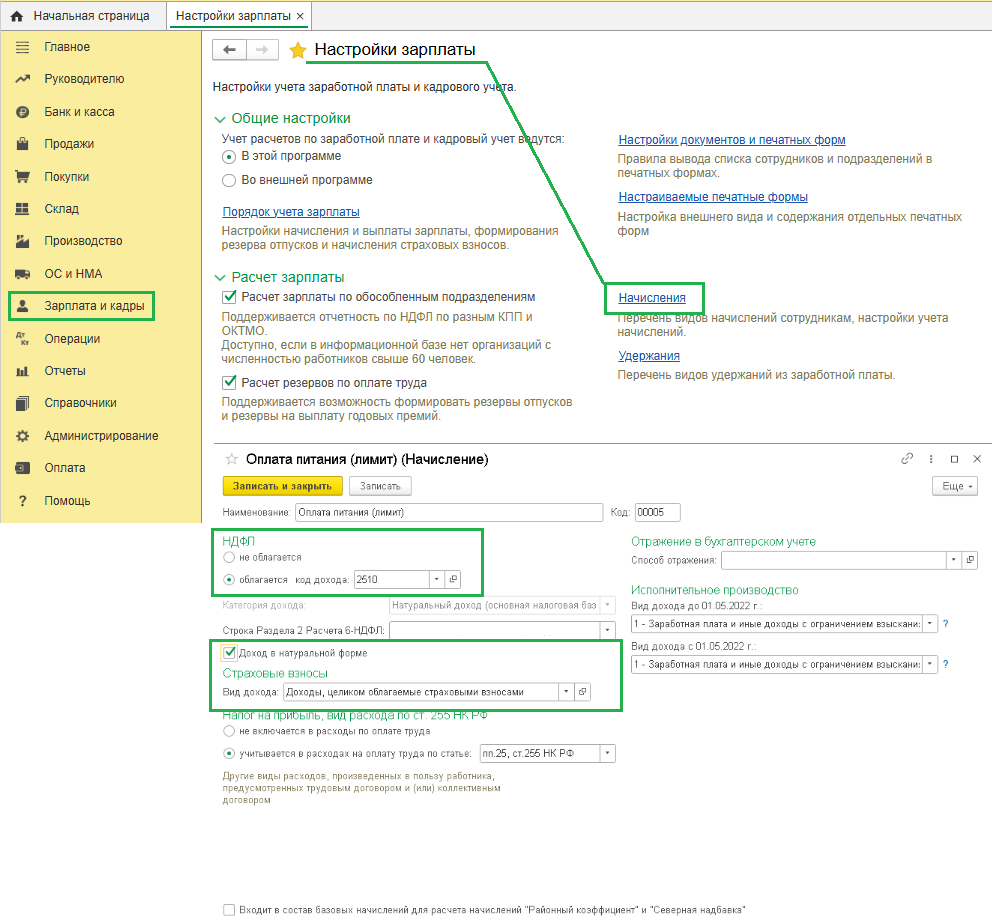Click the shopping bag icon of Продажи
The image size is (992, 921).
[x=22, y=144]
